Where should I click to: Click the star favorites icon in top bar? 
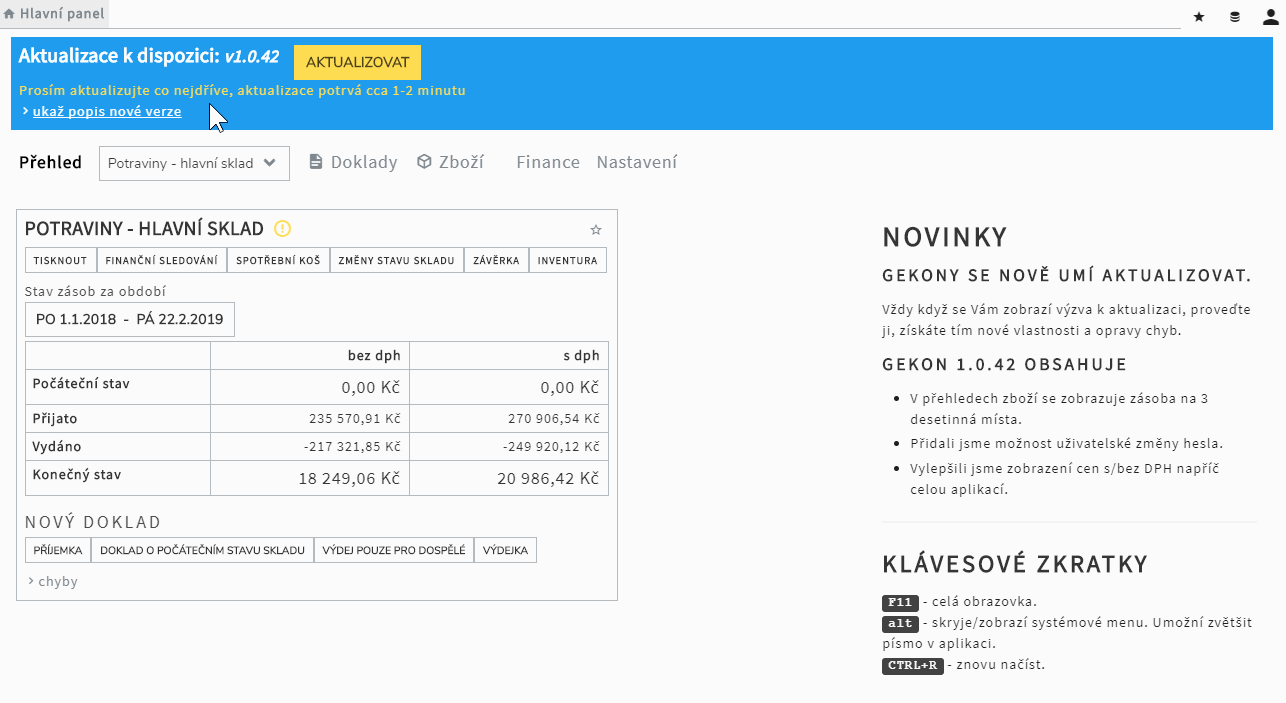click(1199, 16)
